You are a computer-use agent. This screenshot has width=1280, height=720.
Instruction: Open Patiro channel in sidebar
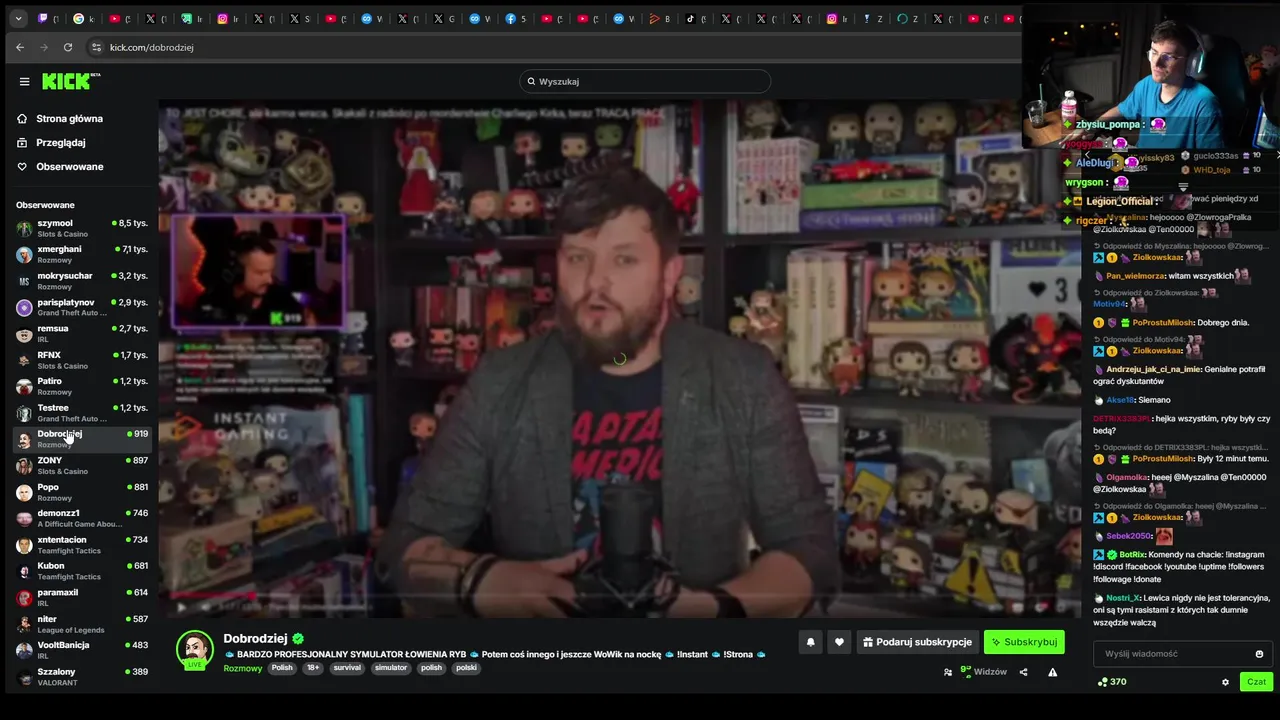pyautogui.click(x=82, y=386)
